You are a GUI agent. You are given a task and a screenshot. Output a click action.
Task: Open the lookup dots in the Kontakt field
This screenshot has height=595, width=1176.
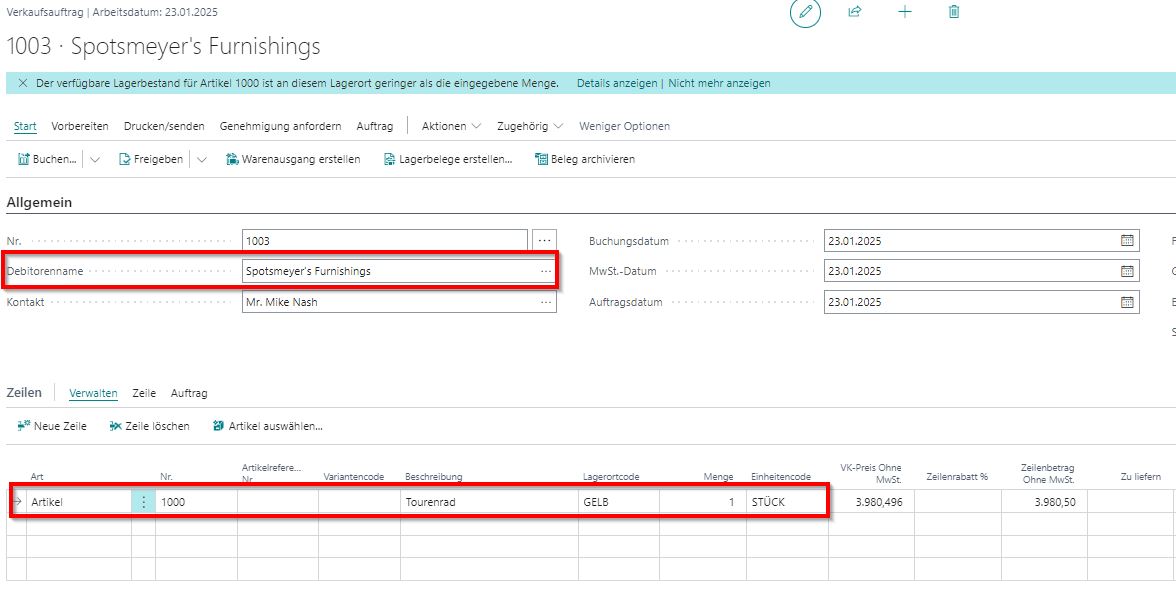(546, 302)
